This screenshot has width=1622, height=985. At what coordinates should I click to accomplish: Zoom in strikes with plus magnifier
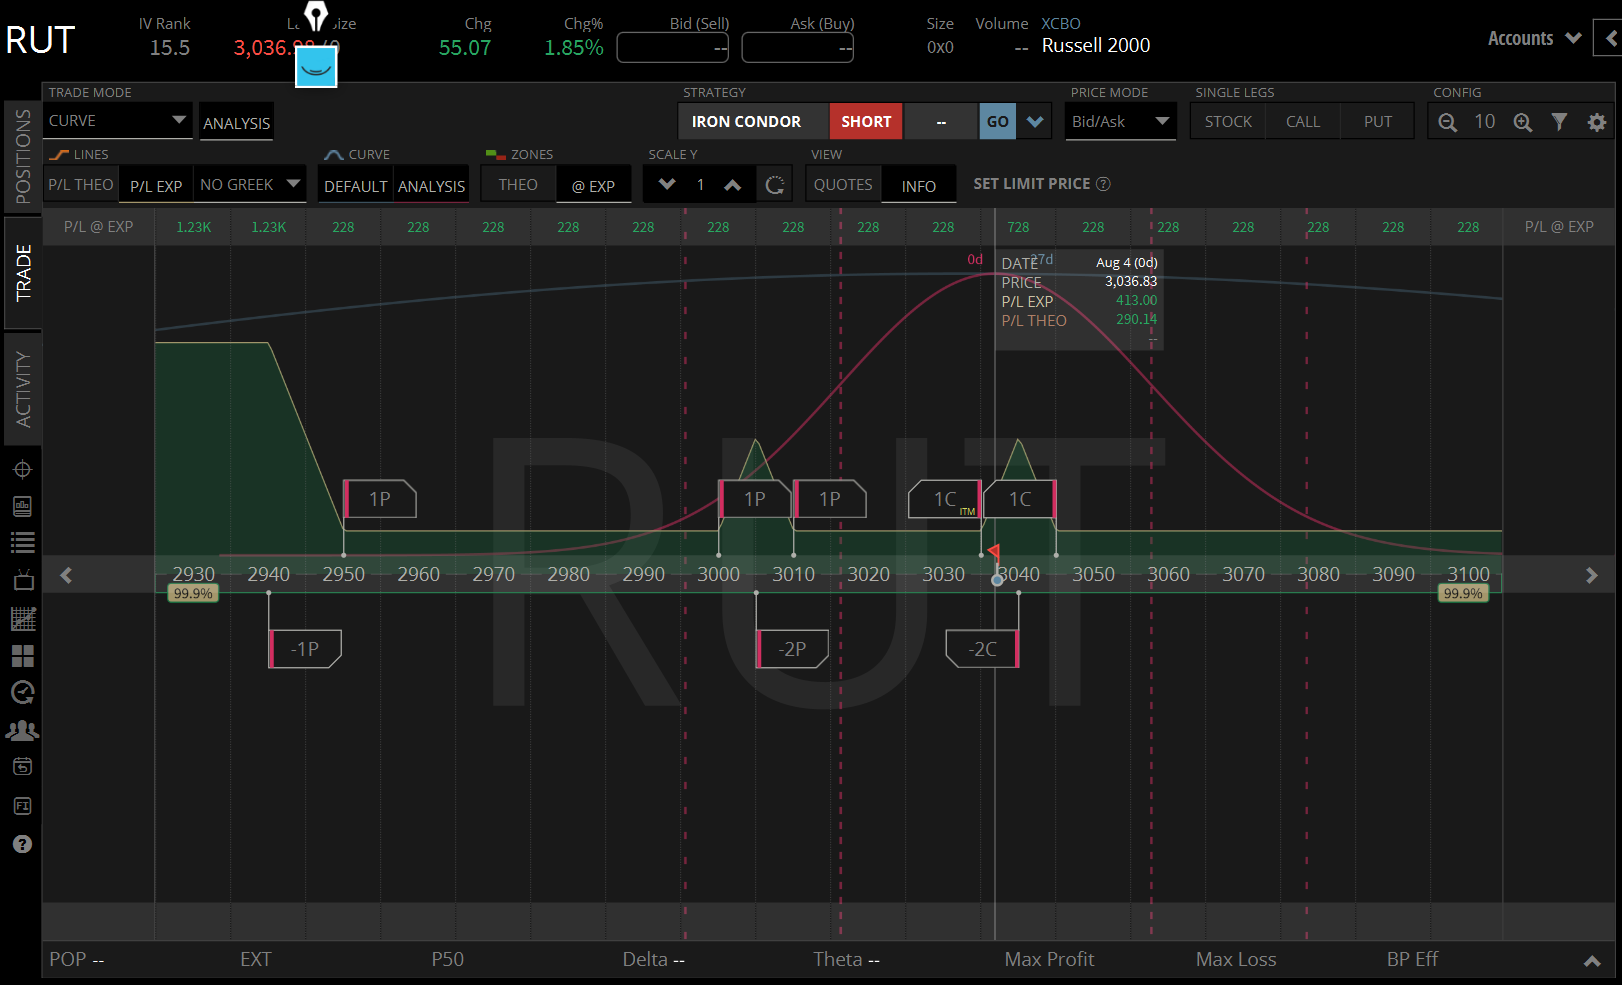(x=1522, y=122)
